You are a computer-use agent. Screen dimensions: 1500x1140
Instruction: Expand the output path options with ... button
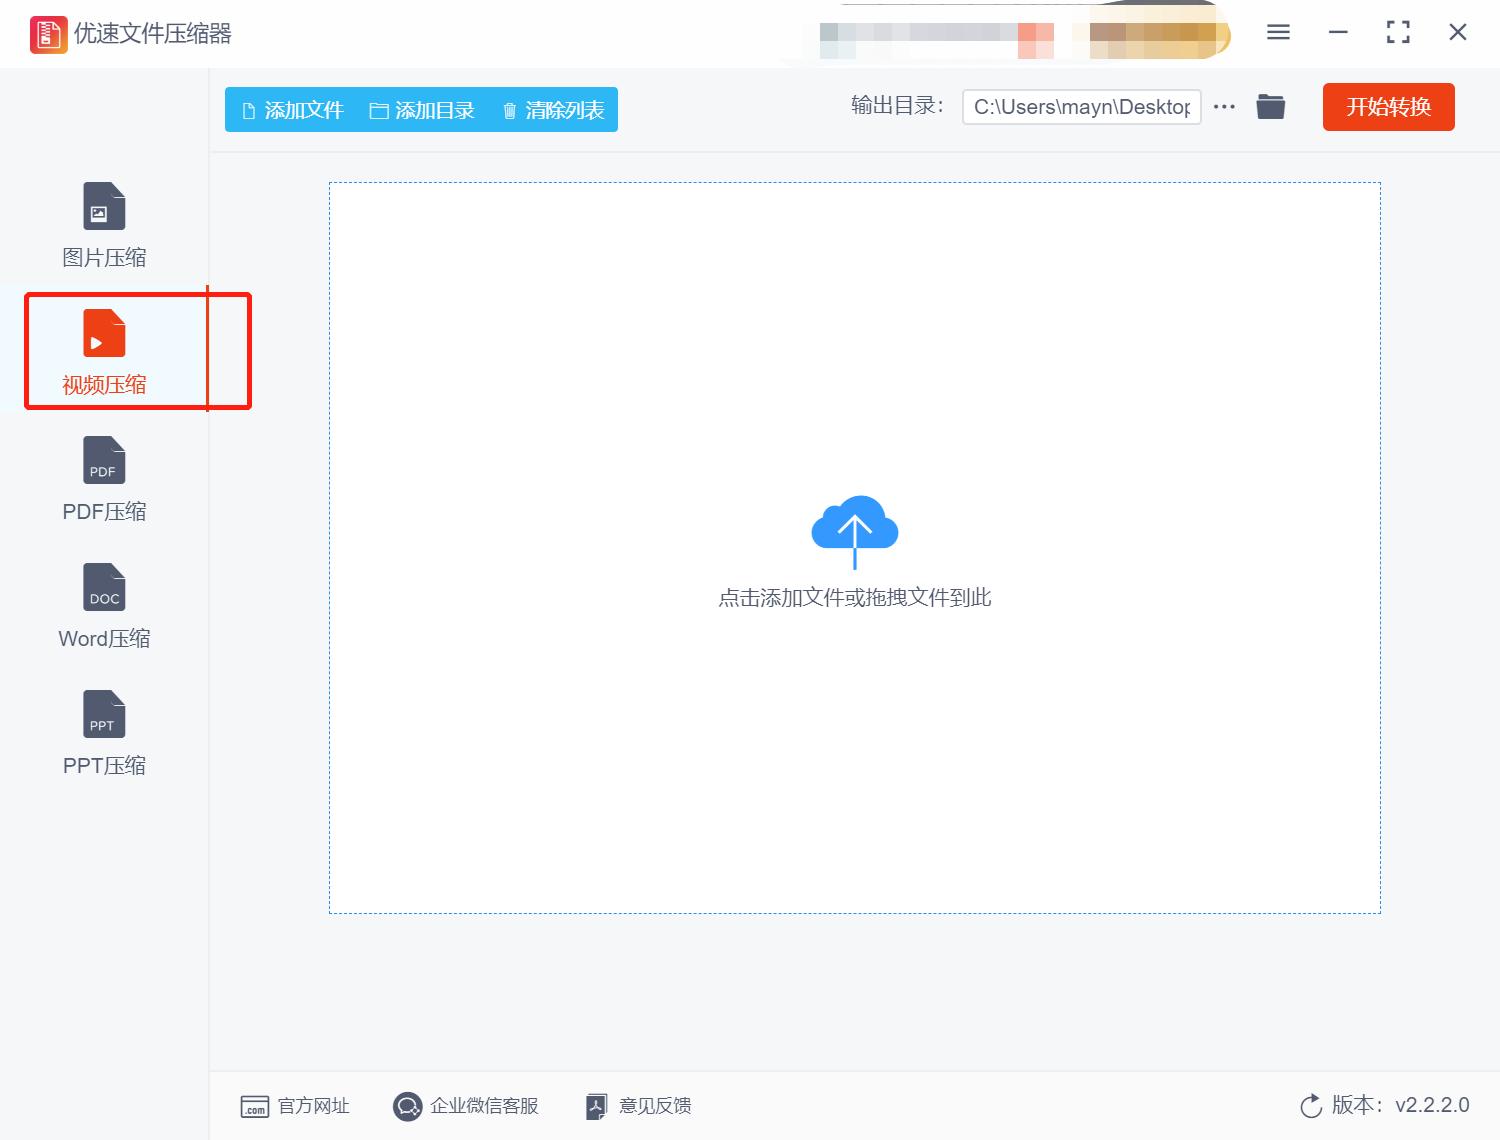pos(1224,106)
